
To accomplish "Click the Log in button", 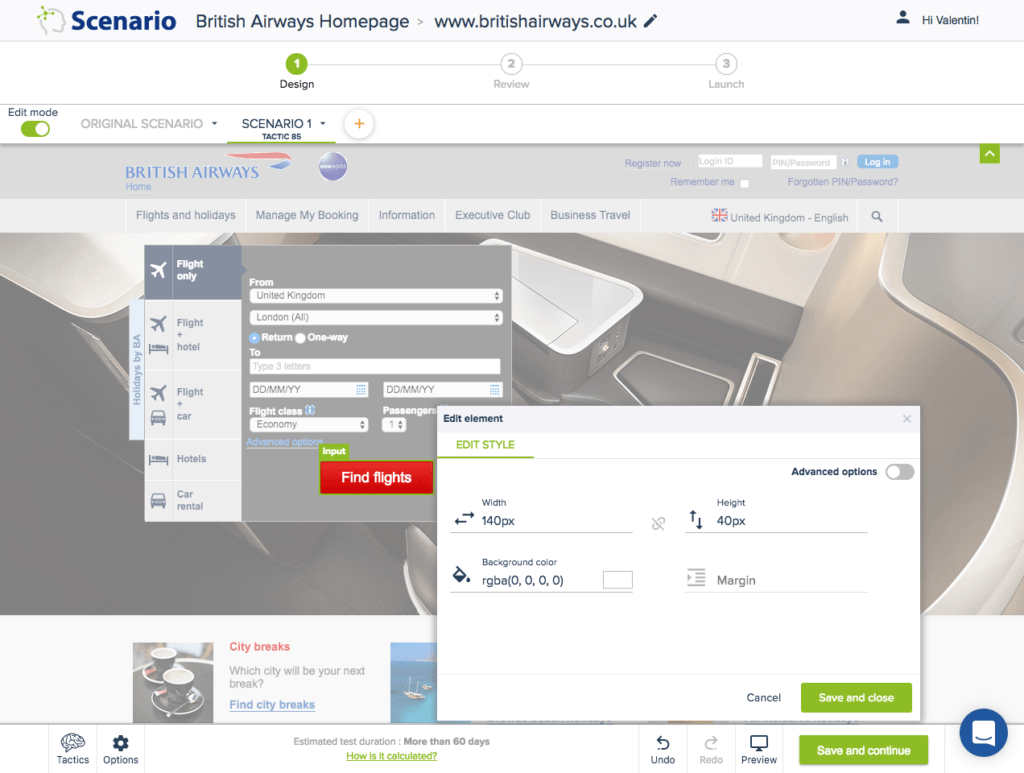I will pos(877,162).
